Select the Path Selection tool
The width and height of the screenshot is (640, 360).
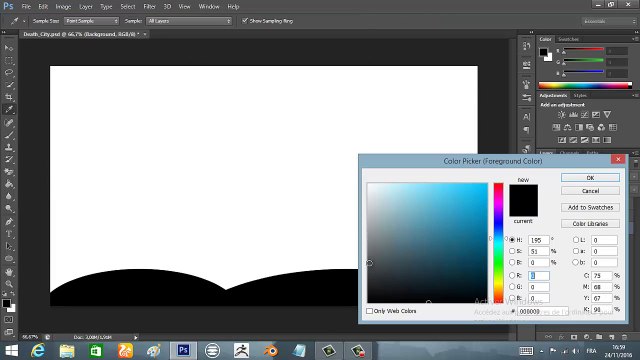click(x=9, y=246)
